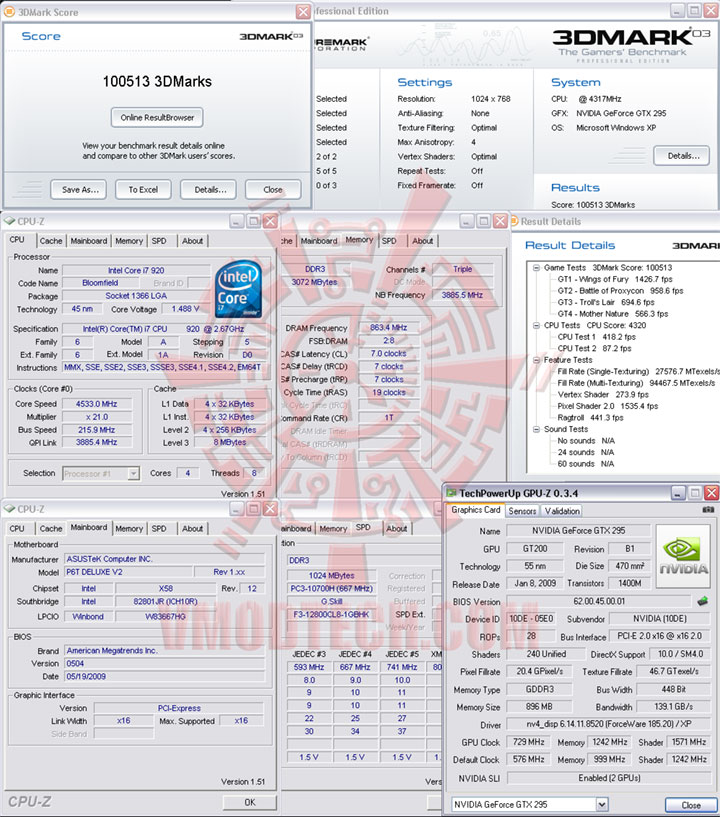Click Save As... in the 3DMark Score dialog
The height and width of the screenshot is (817, 720).
pos(80,190)
